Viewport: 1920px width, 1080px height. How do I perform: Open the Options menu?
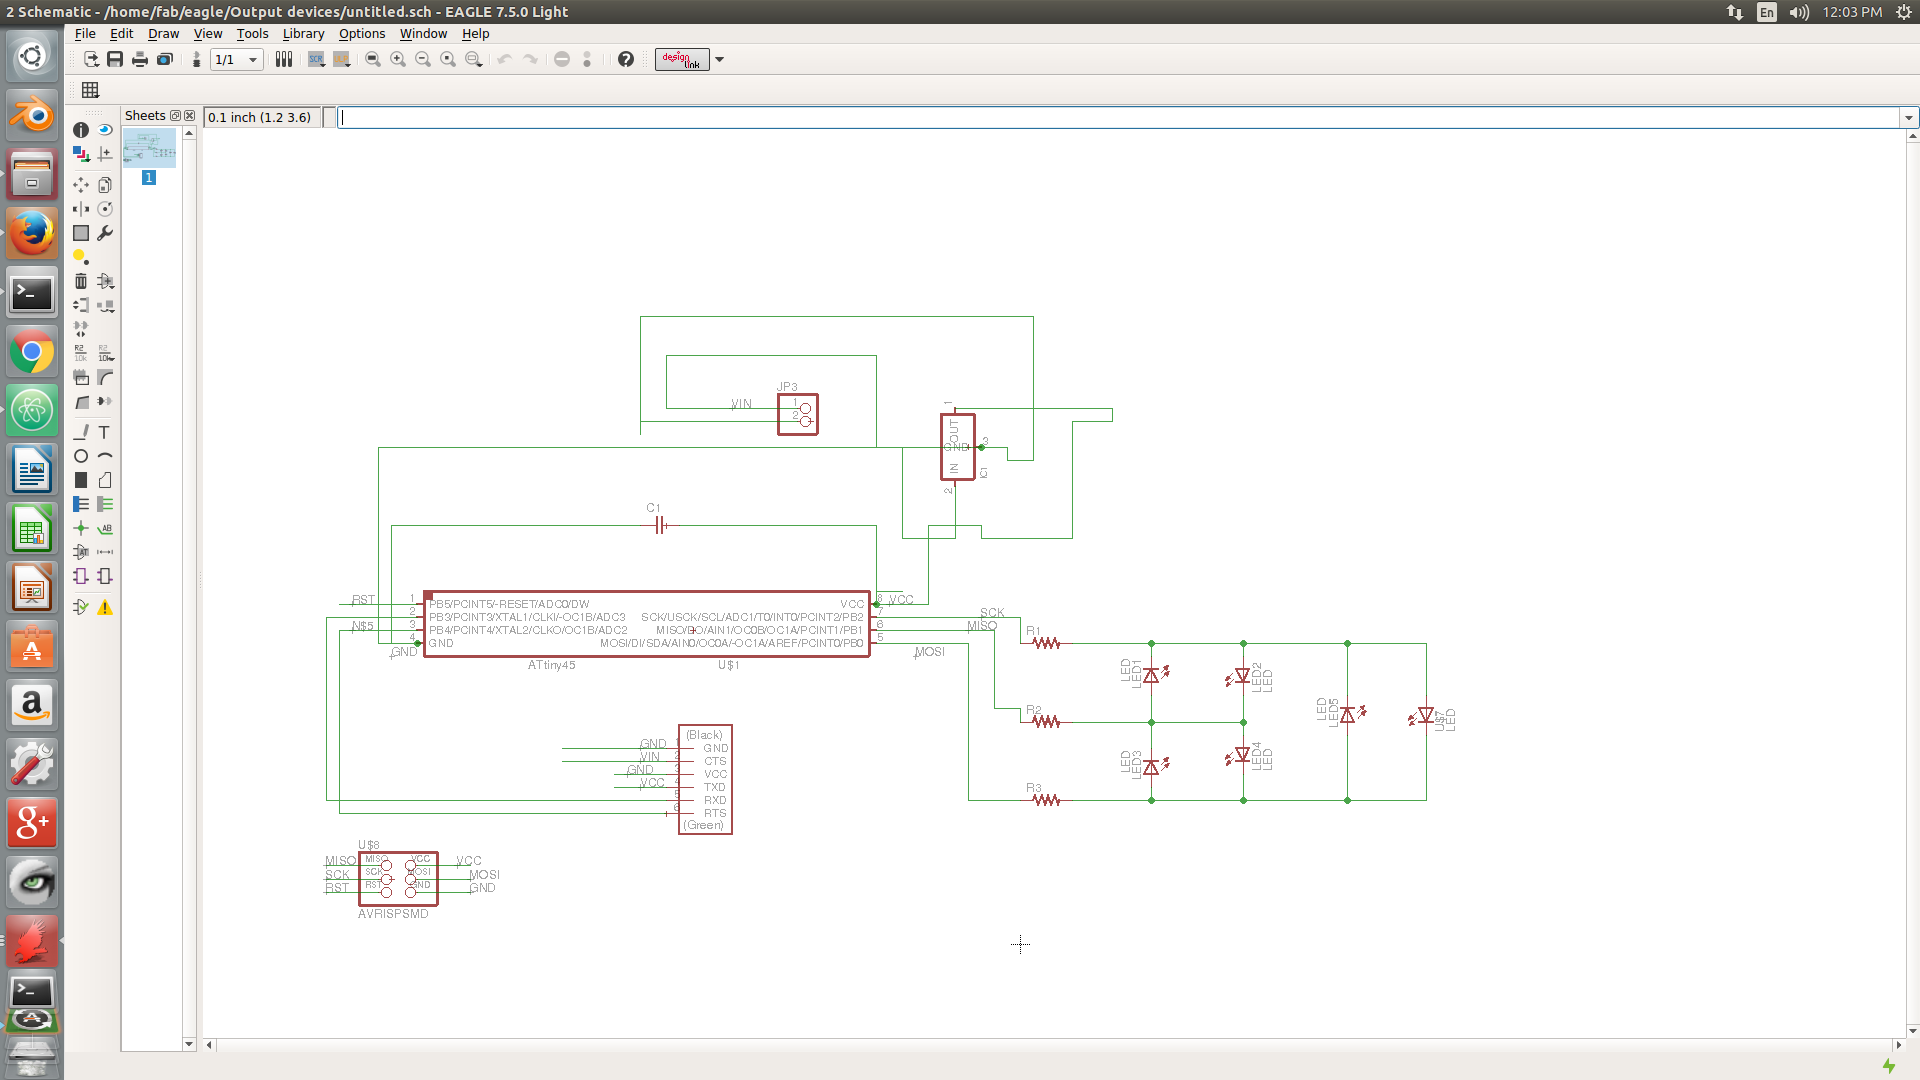pos(362,33)
